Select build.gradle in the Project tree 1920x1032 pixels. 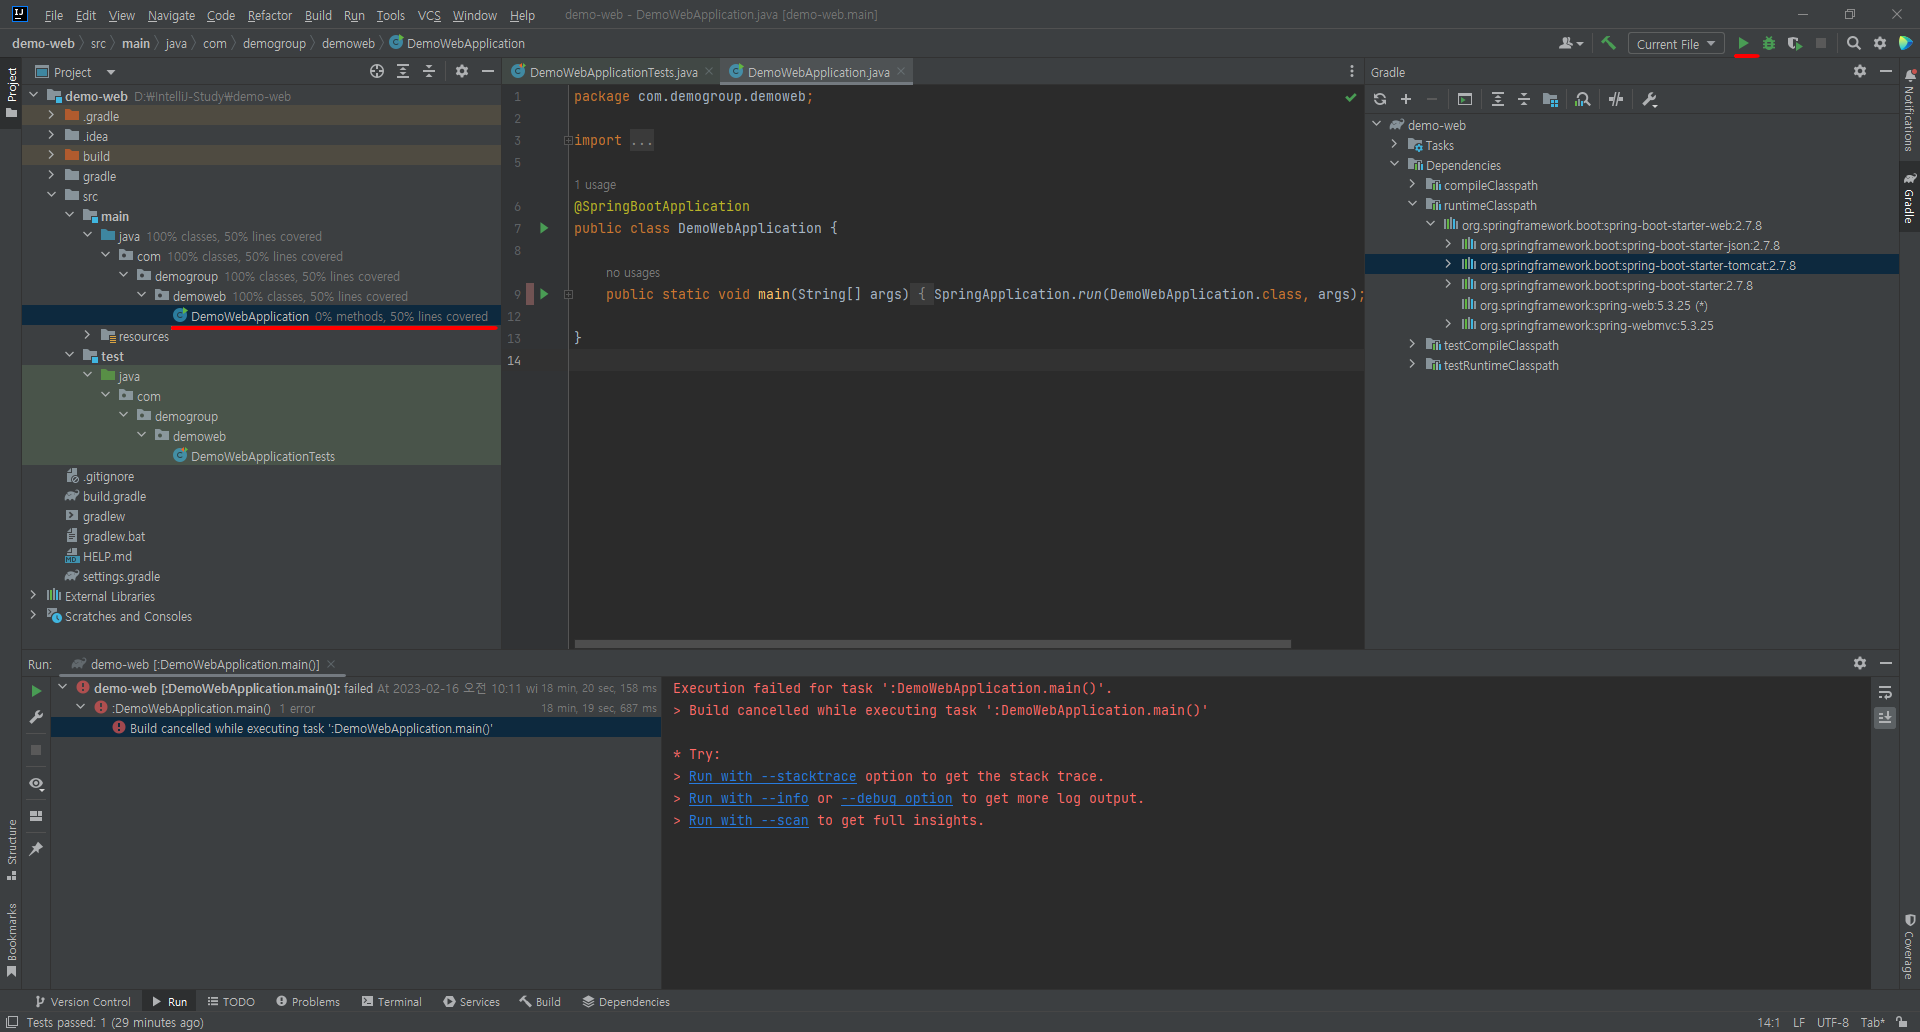pos(114,496)
